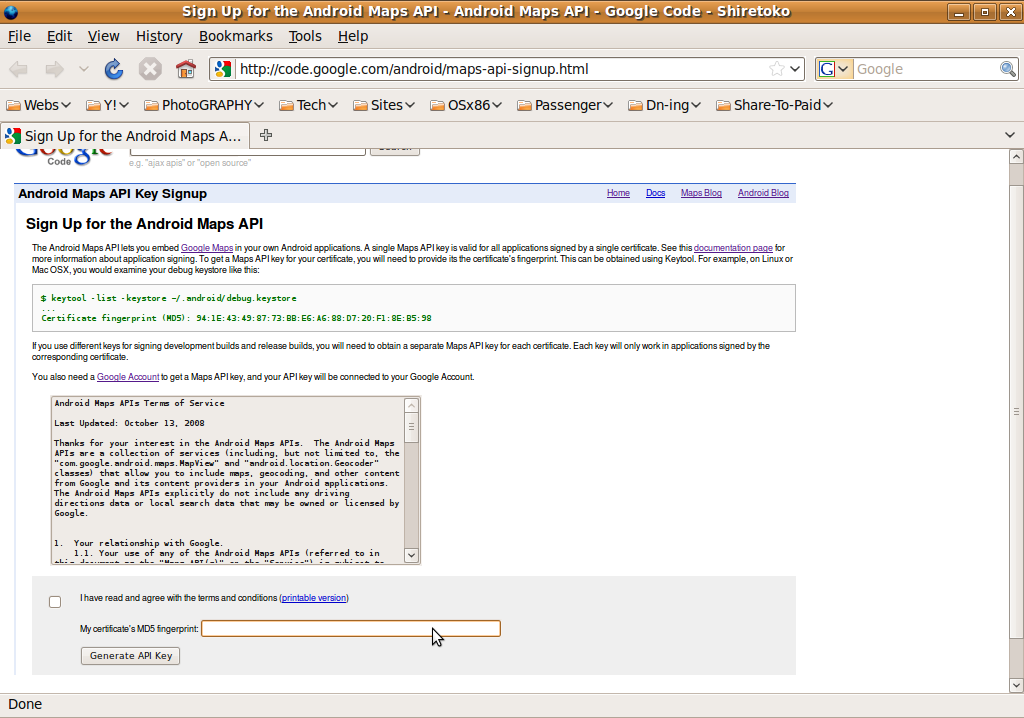The image size is (1024, 718).
Task: Click the Generate API Key button
Action: 130,656
